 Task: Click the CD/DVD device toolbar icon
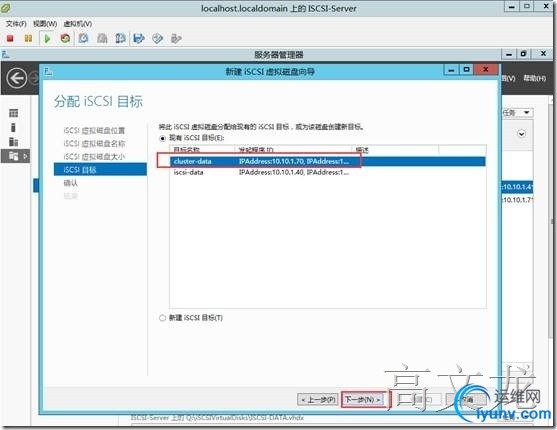point(157,38)
